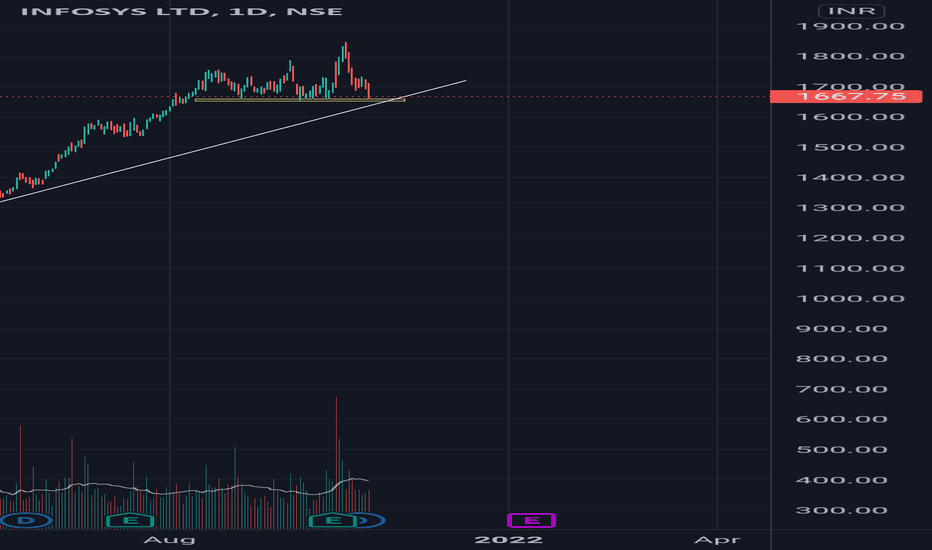This screenshot has width=932, height=550.
Task: Click the 2022 label on time axis
Action: [x=508, y=540]
